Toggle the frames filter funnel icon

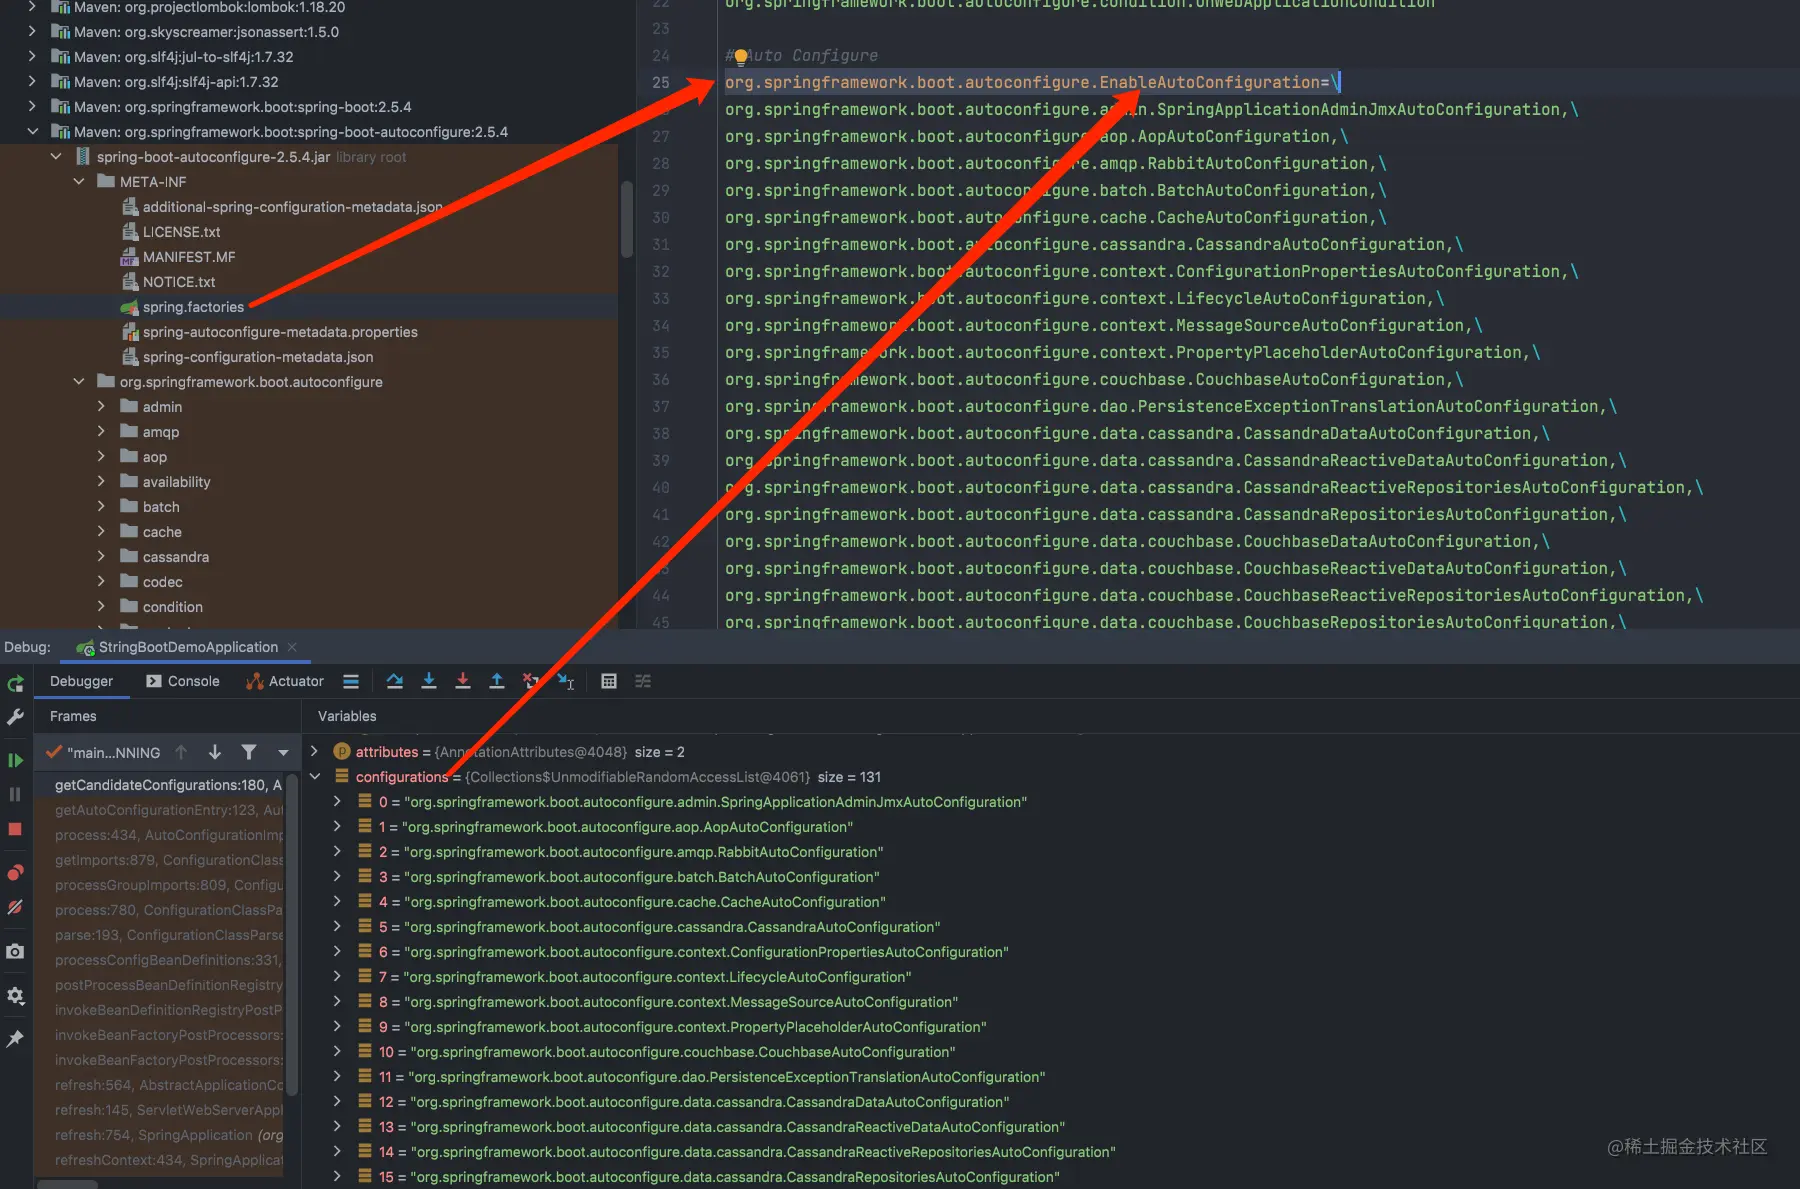tap(249, 752)
